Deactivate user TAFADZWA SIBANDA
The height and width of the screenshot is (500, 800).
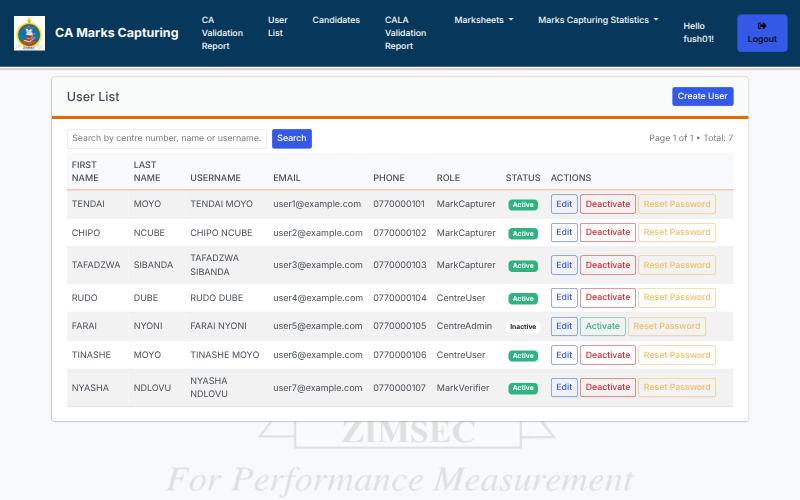coord(607,265)
